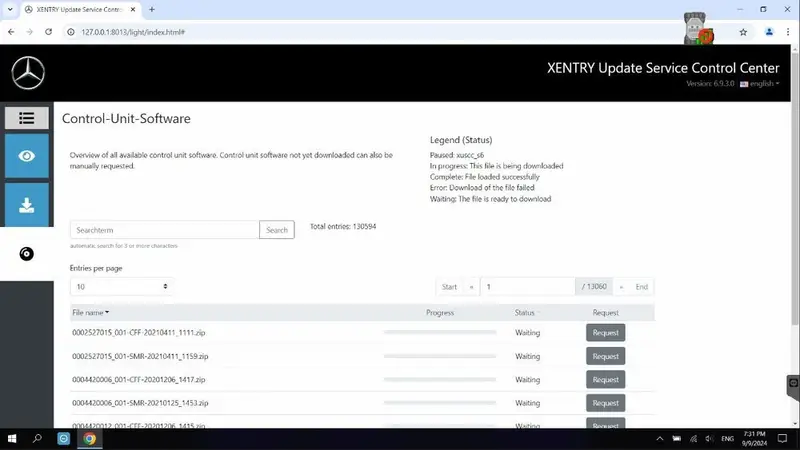
Task: Go to previous page with « button
Action: coord(471,287)
